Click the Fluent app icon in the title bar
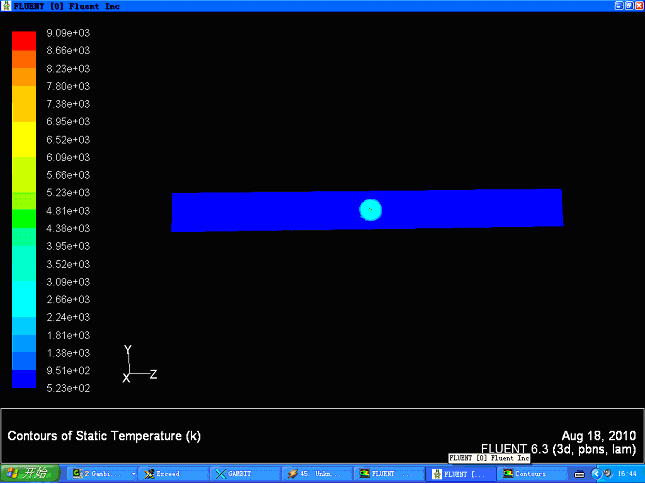This screenshot has height=484, width=645. coord(7,6)
